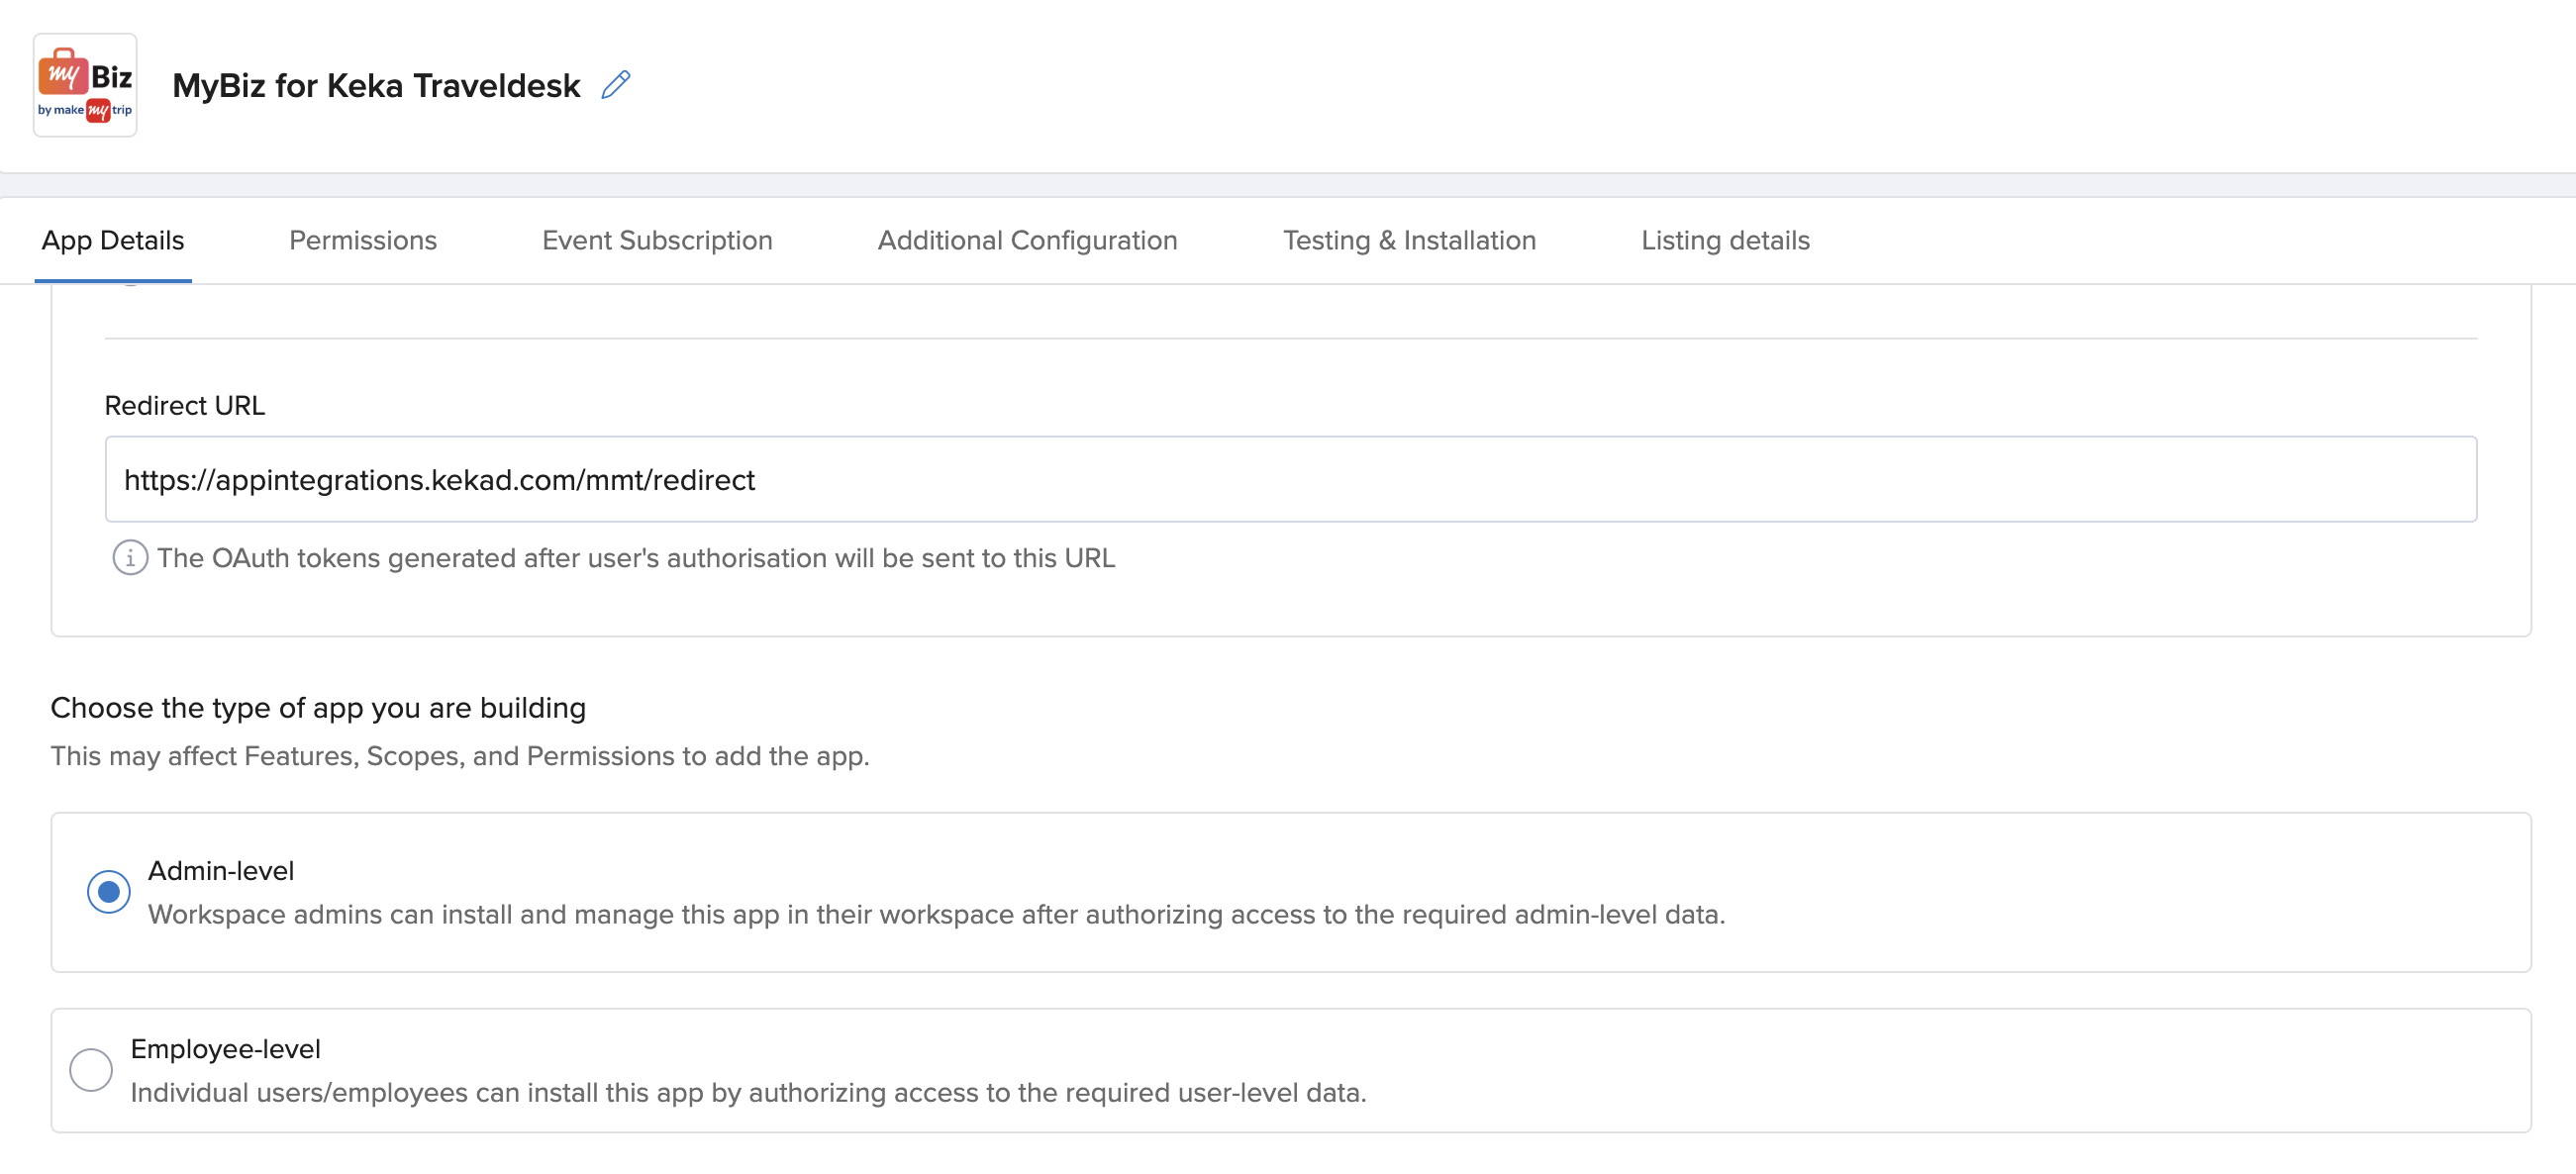Select the Admin-level radio button
The image size is (2576, 1174).
tap(108, 891)
